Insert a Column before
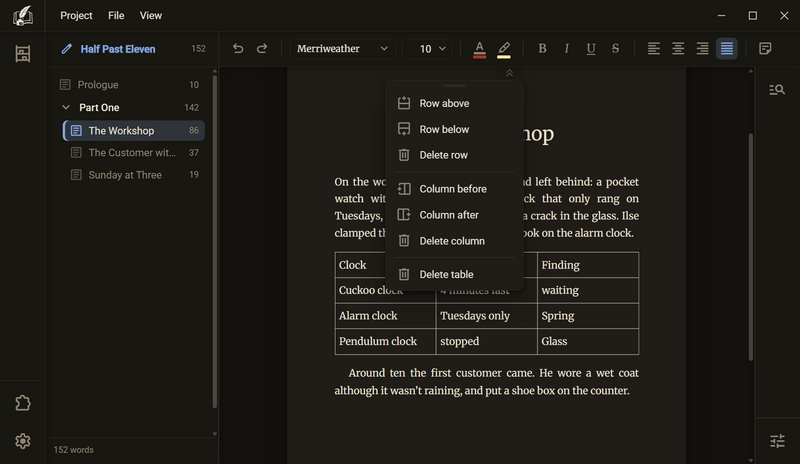Viewport: 800px width, 464px height. 454,189
